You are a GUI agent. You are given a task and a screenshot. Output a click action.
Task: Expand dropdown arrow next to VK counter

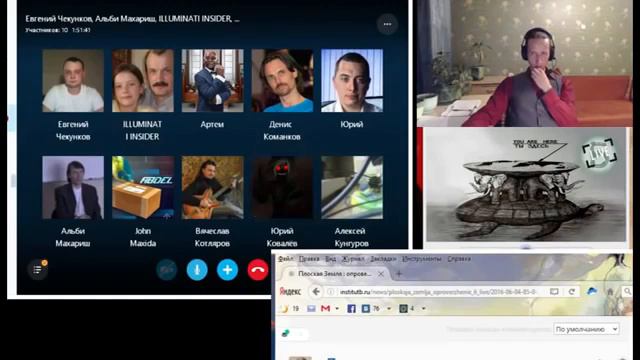click(x=389, y=309)
